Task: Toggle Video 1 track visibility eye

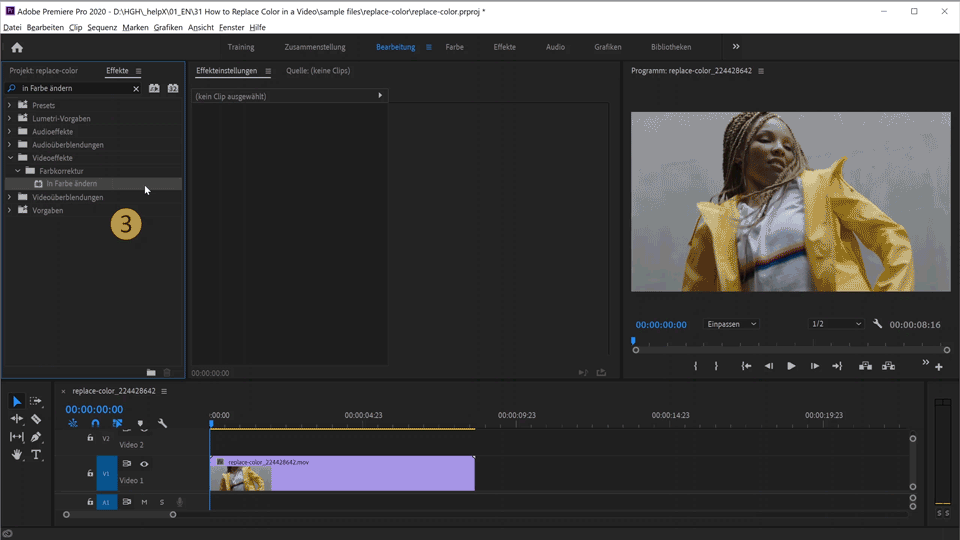Action: pyautogui.click(x=144, y=464)
